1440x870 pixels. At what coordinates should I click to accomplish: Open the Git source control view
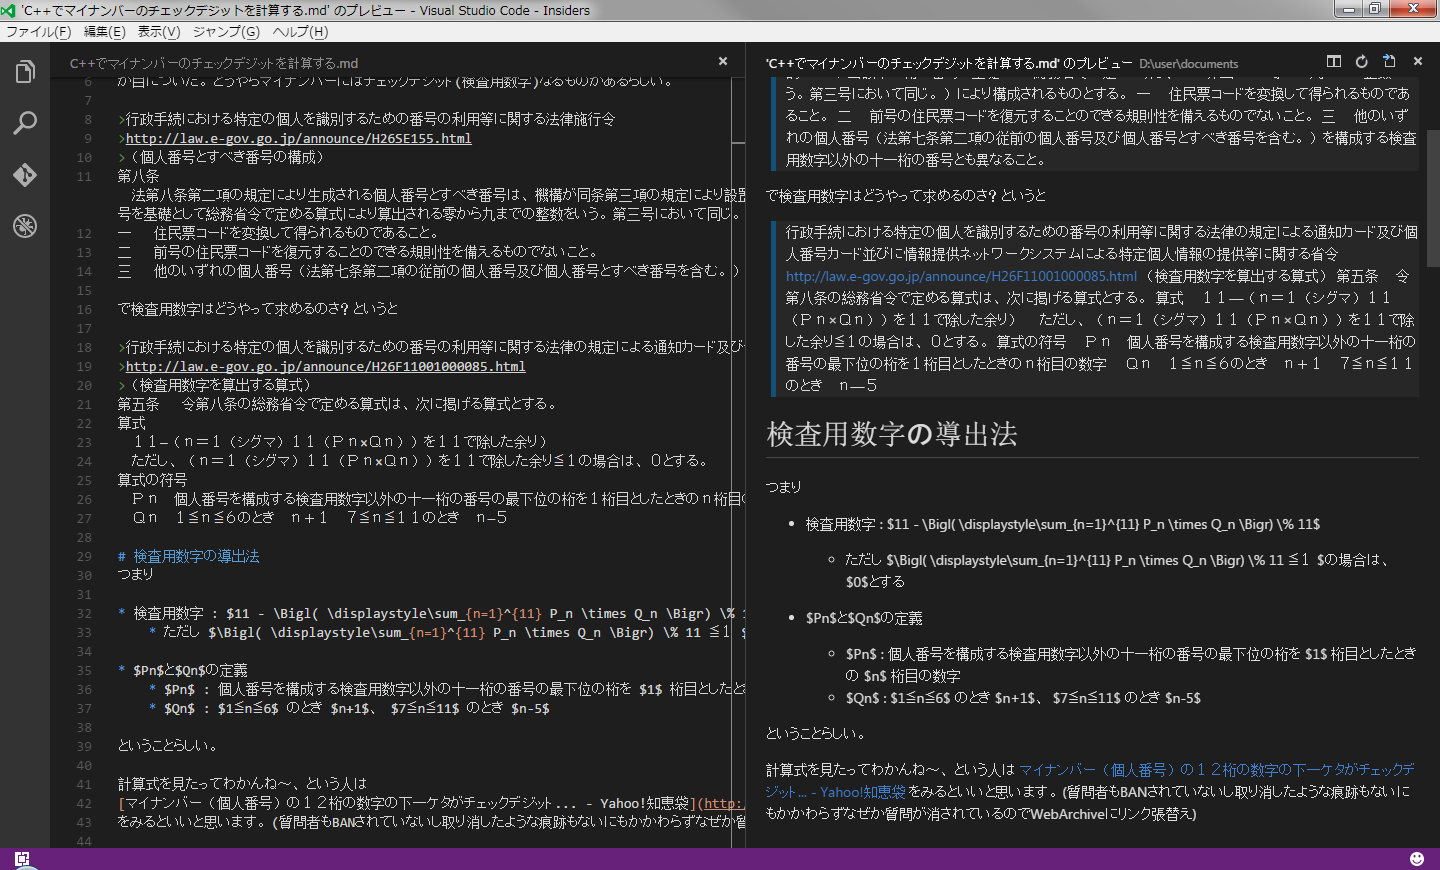25,173
